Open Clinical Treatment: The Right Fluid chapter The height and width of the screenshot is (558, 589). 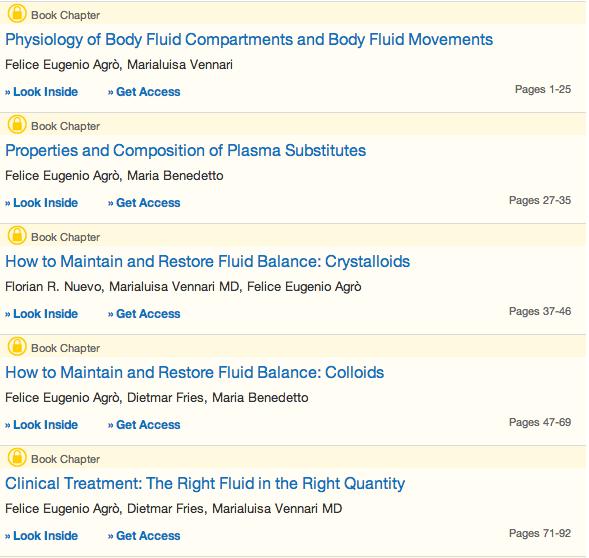(205, 484)
